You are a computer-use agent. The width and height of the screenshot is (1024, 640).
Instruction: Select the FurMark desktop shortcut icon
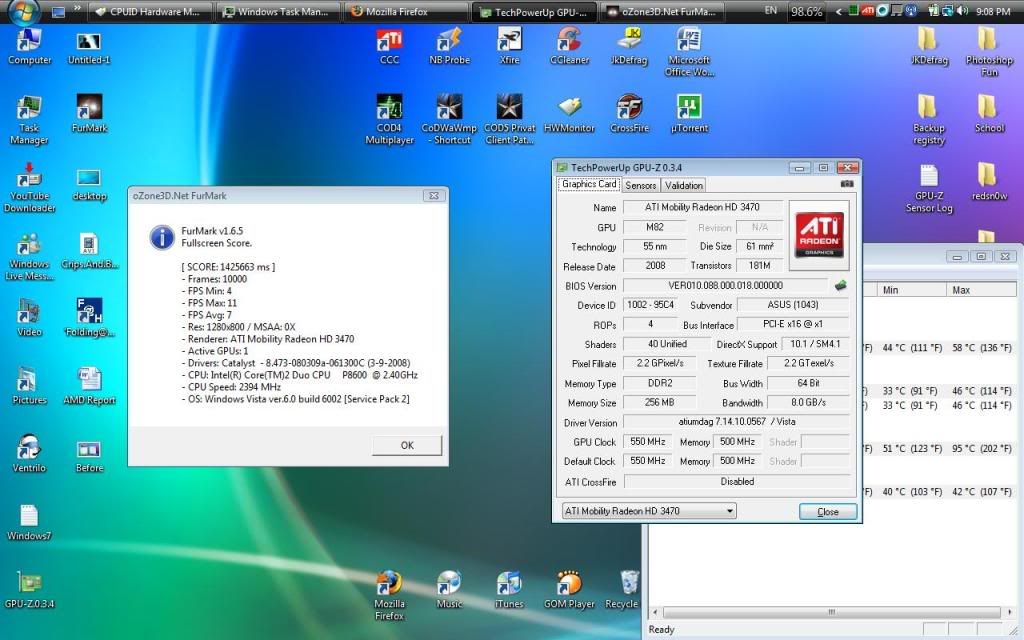89,114
